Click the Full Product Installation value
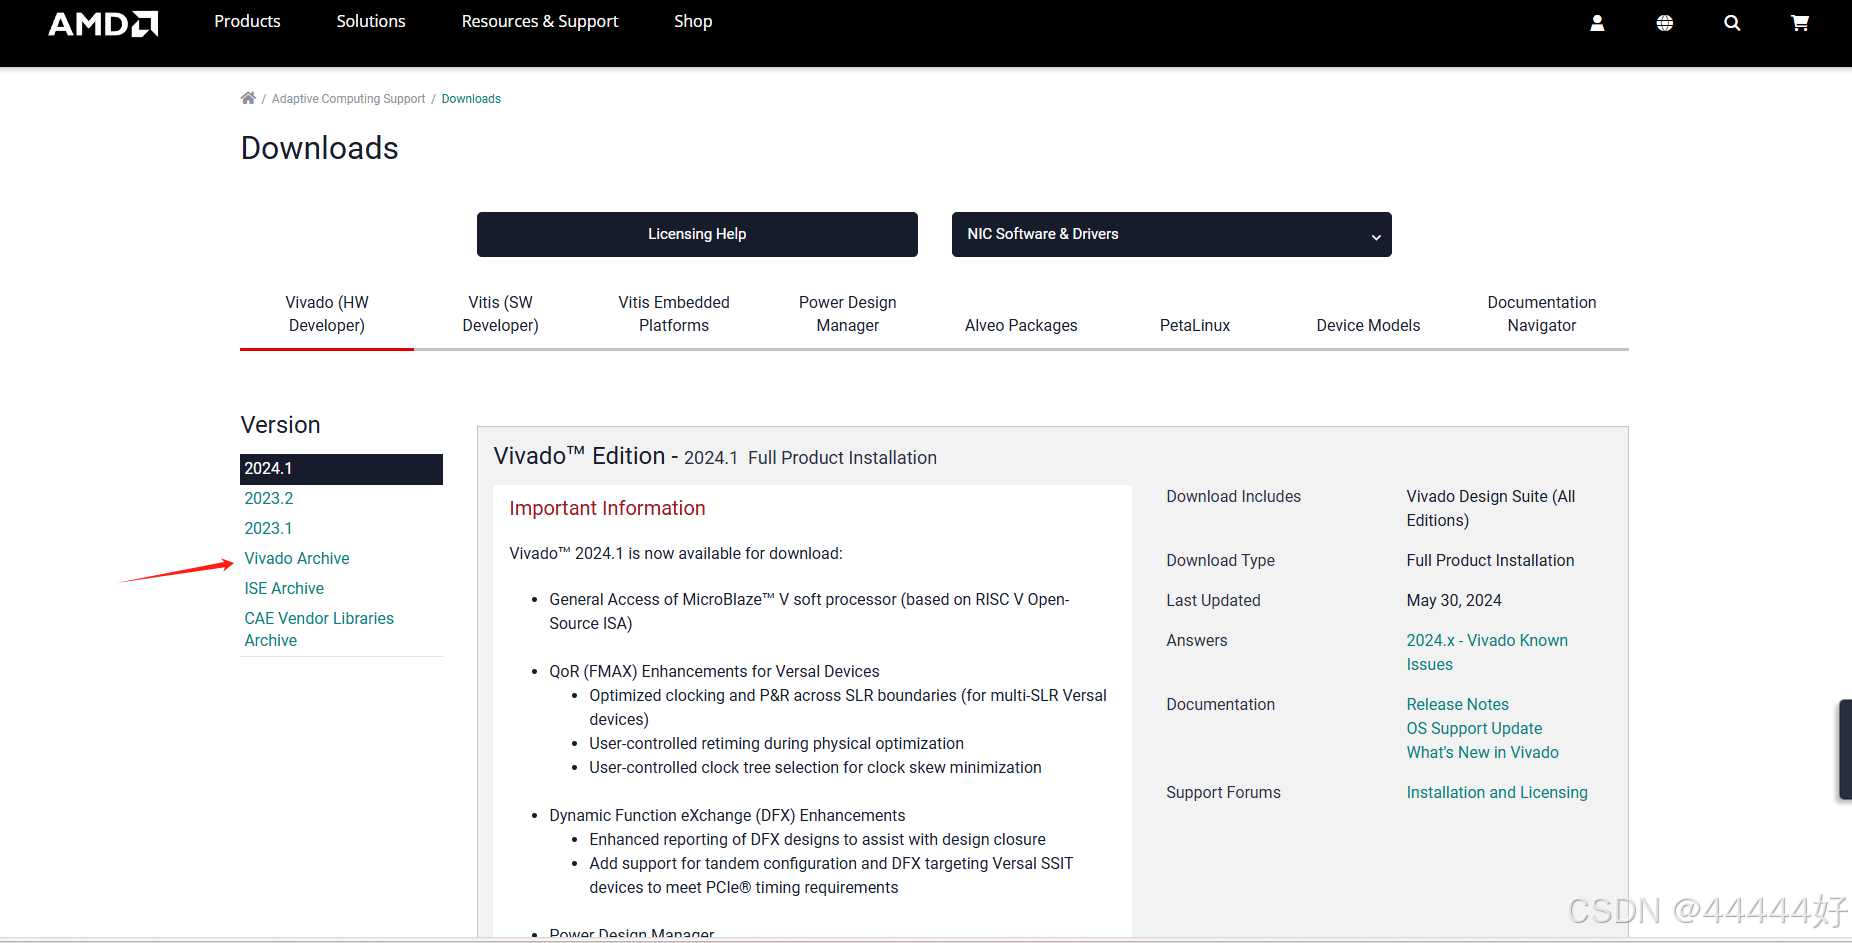1852x943 pixels. click(1490, 560)
